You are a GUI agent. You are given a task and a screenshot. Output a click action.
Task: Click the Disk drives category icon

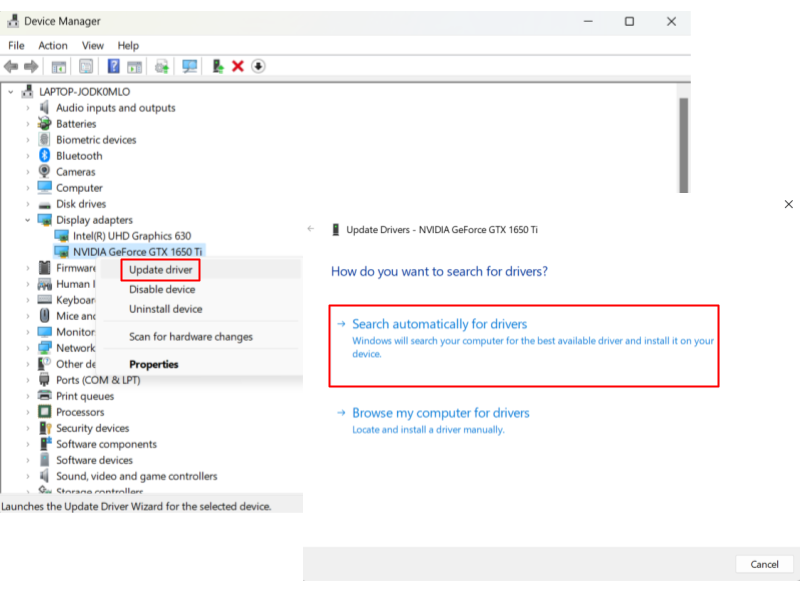coord(45,205)
